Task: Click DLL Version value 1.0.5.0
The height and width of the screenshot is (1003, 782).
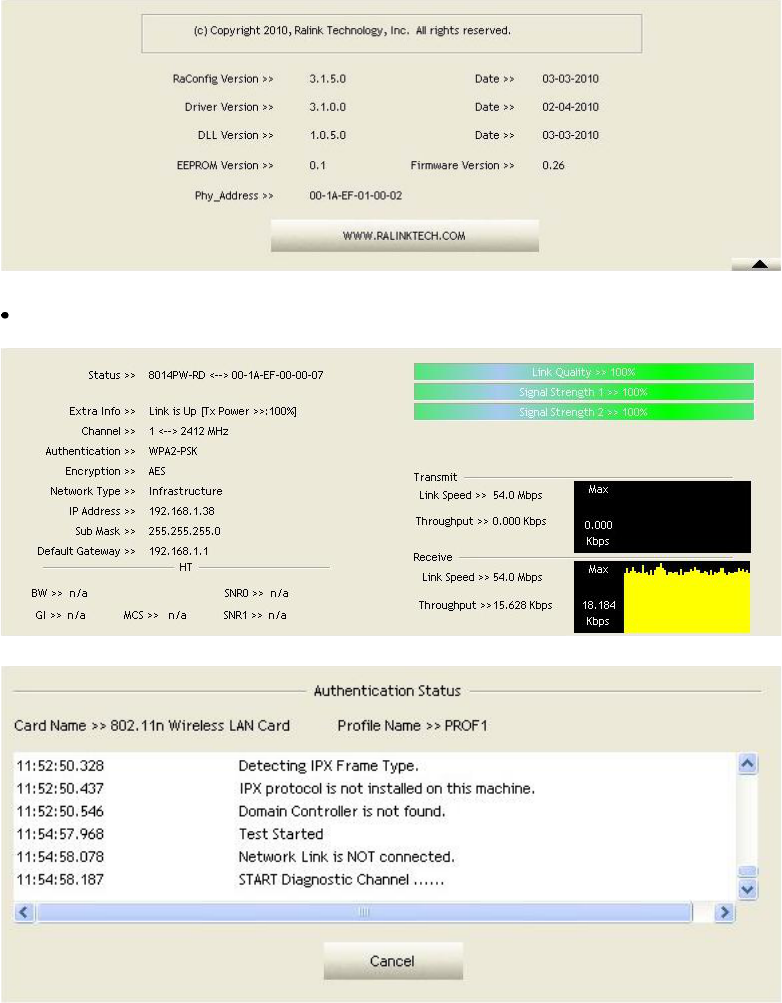Action: coord(327,135)
